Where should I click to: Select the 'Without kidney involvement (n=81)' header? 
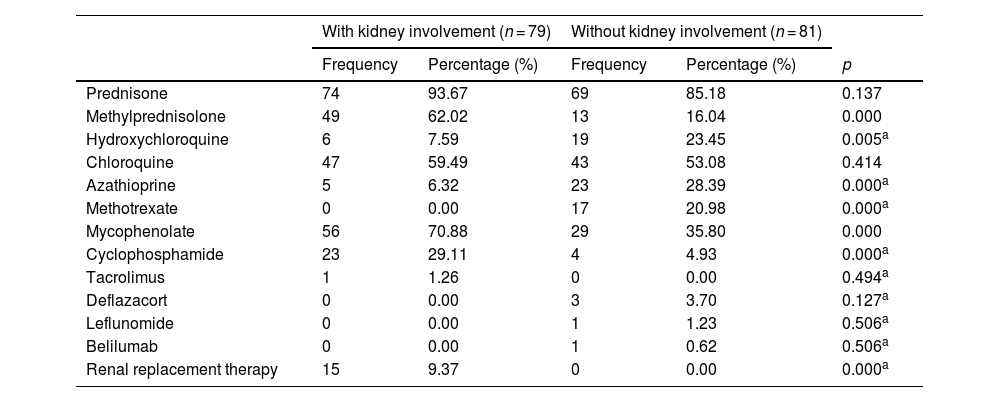[x=696, y=32]
